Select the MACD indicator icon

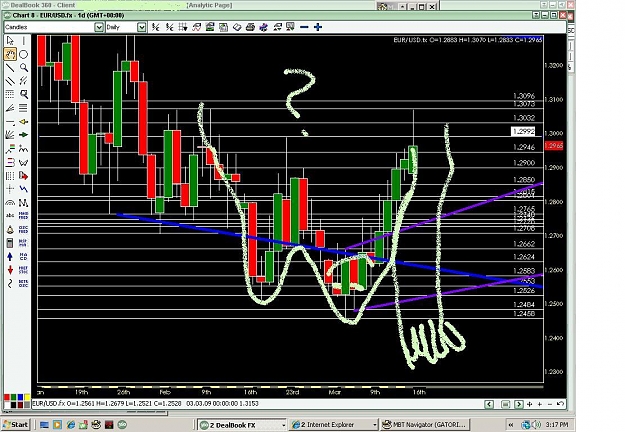[x=24, y=256]
